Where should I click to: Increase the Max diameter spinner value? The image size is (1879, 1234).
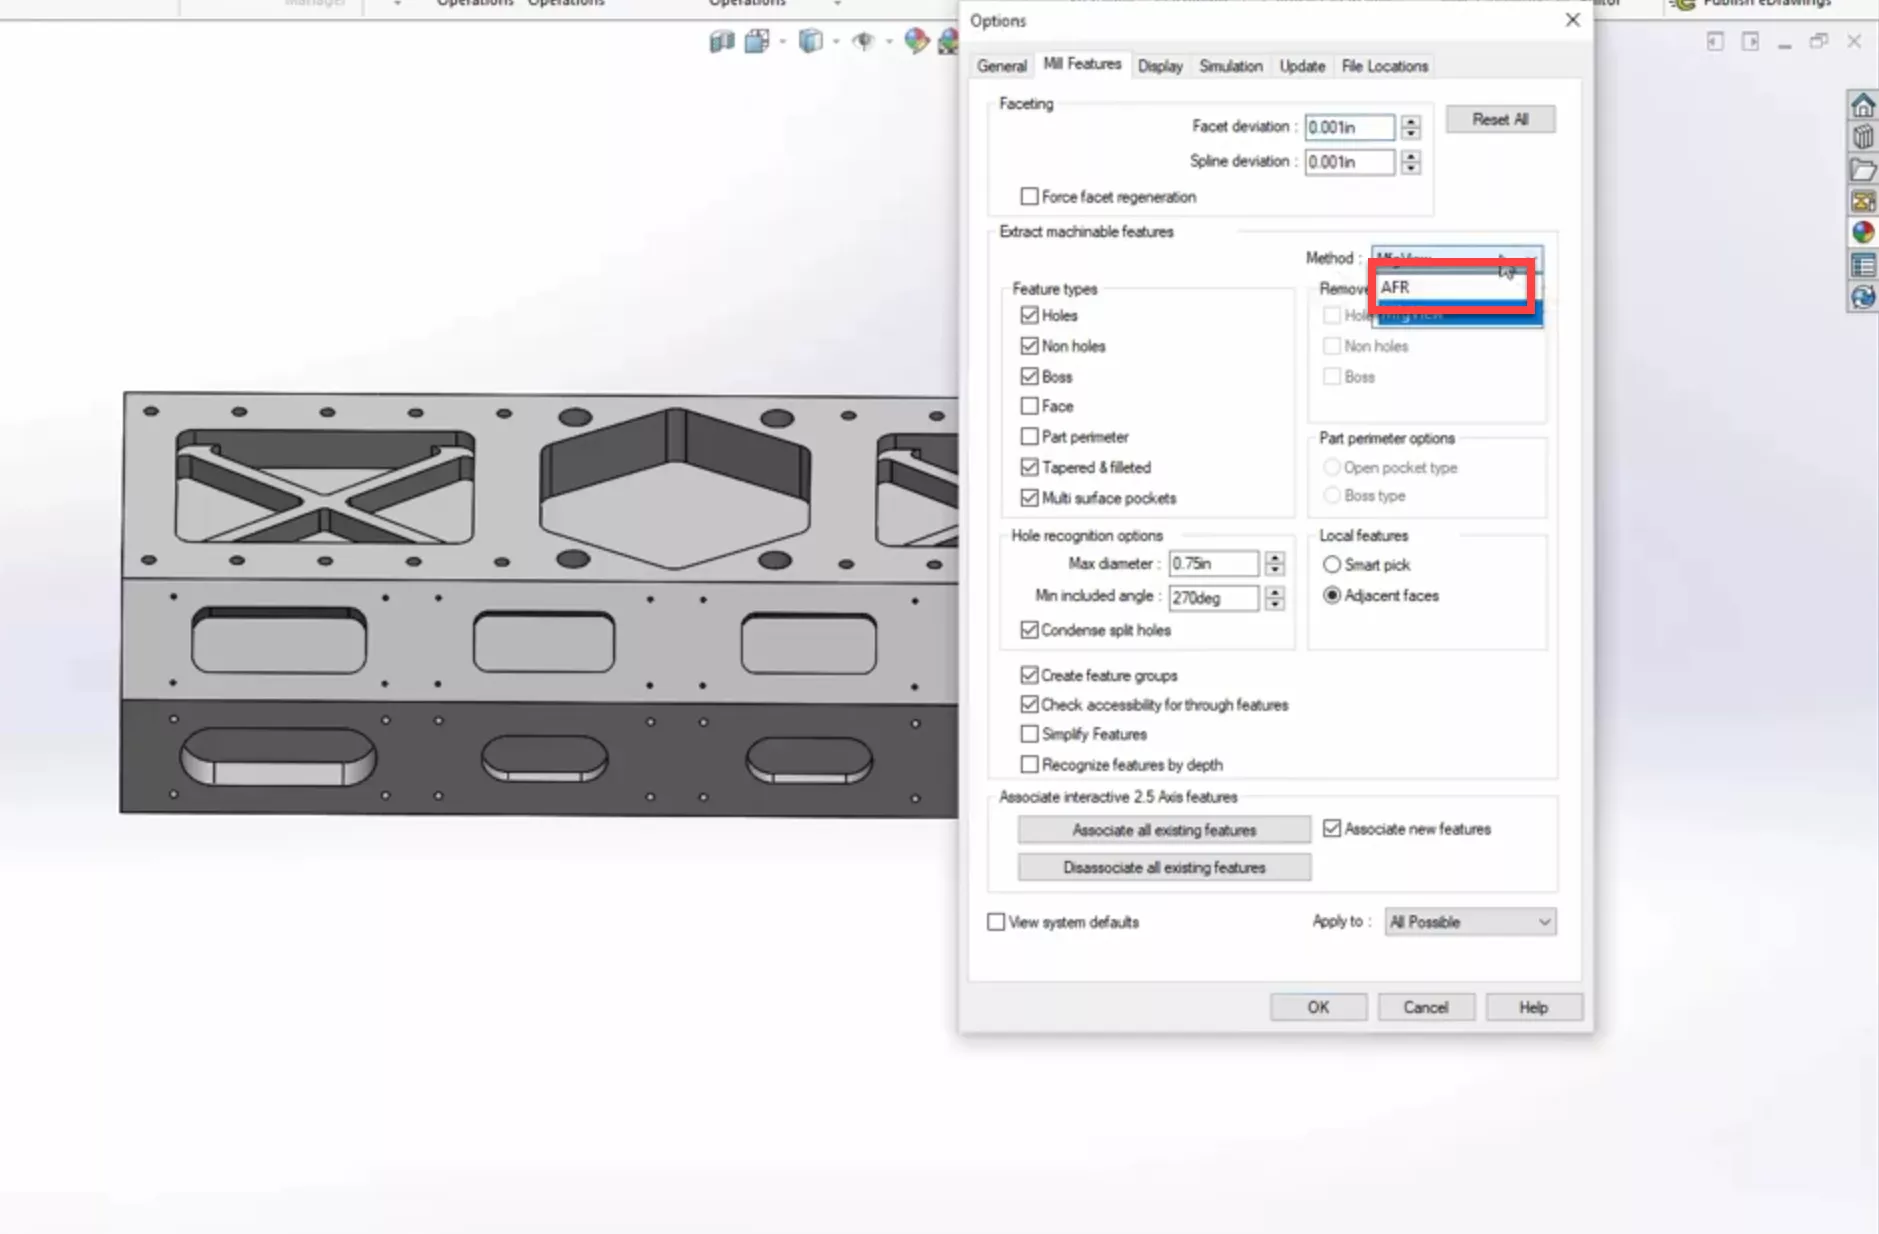point(1274,558)
